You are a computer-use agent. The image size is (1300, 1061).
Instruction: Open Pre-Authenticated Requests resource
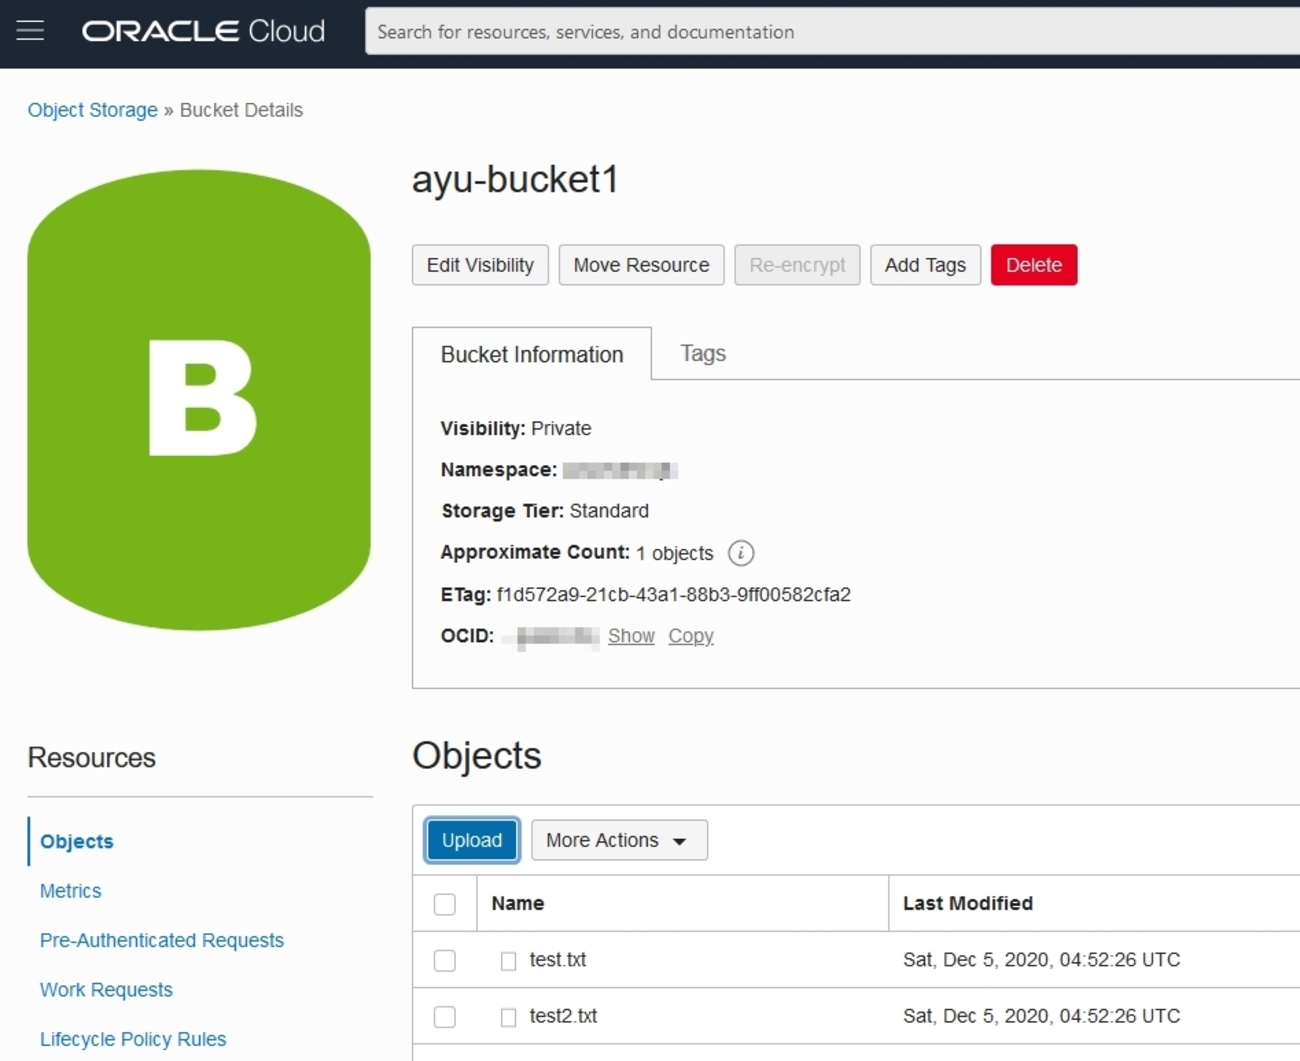point(162,940)
